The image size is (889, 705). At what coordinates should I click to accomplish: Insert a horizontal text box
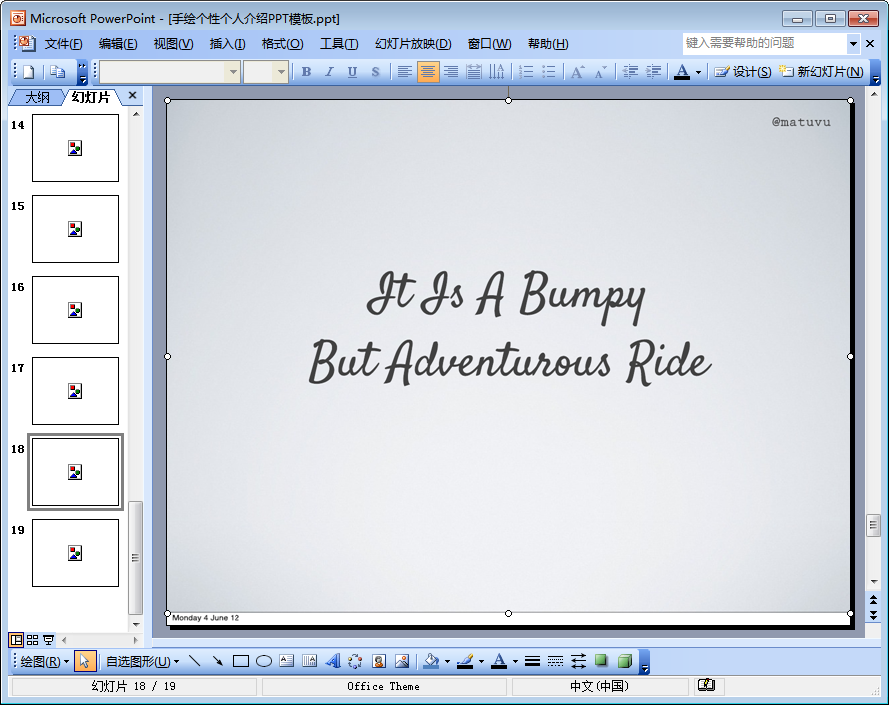[x=287, y=661]
